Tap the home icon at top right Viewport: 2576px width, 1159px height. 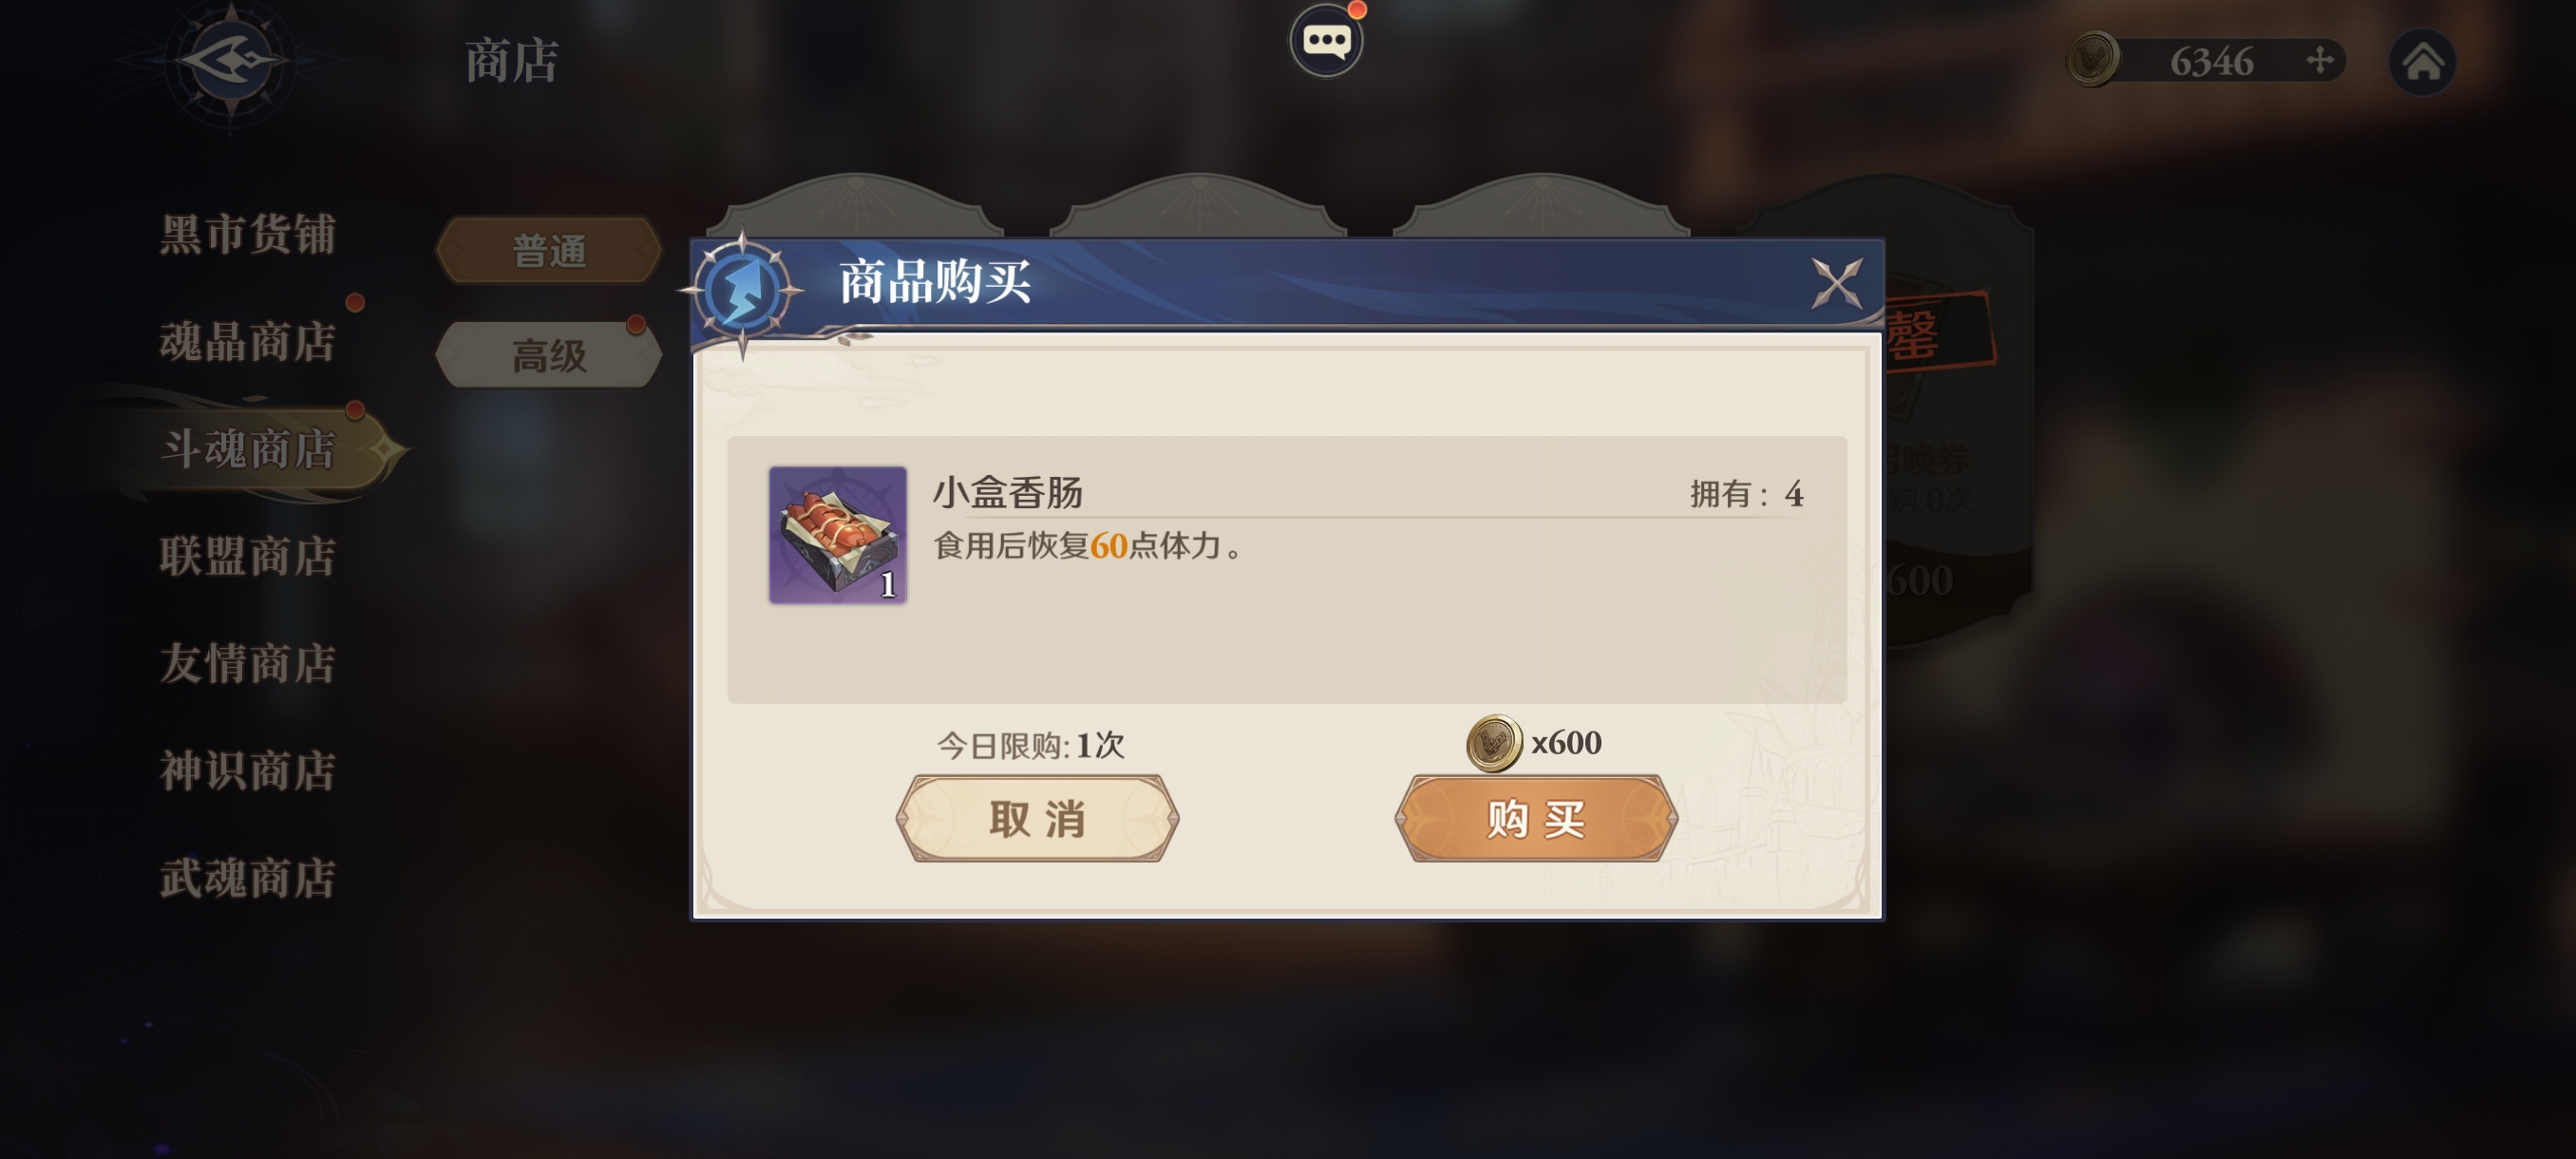pos(2422,62)
